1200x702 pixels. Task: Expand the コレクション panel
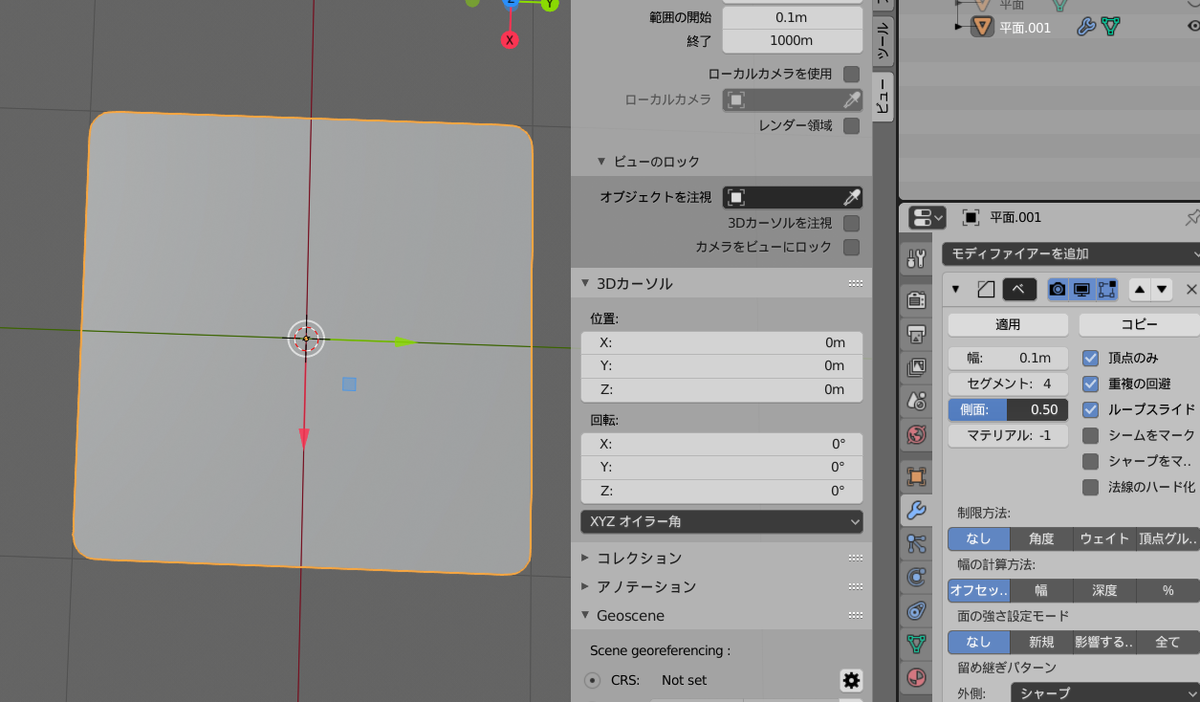(x=585, y=558)
